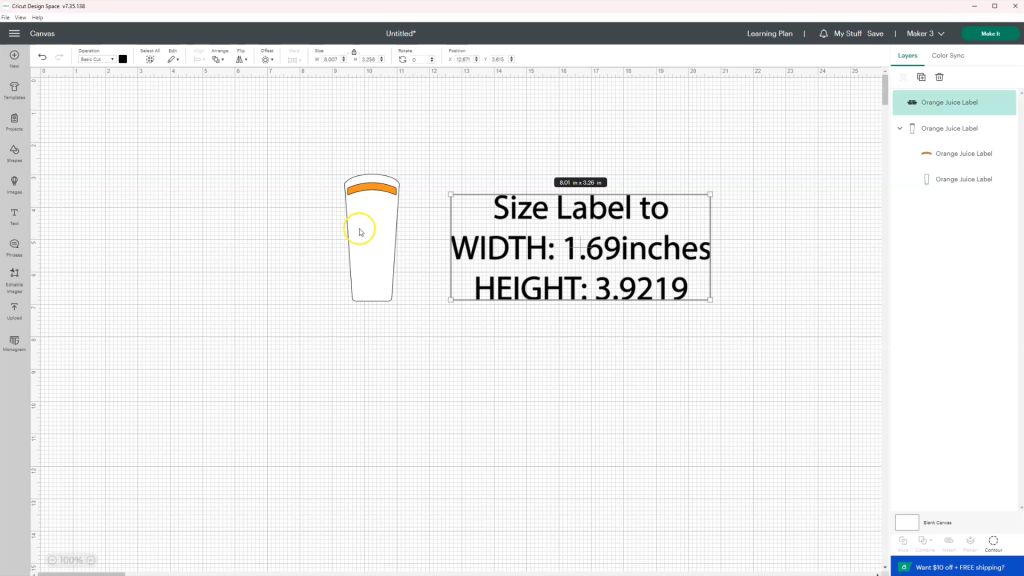Viewport: 1024px width, 576px height.
Task: Select the Text tool
Action: coord(14,216)
